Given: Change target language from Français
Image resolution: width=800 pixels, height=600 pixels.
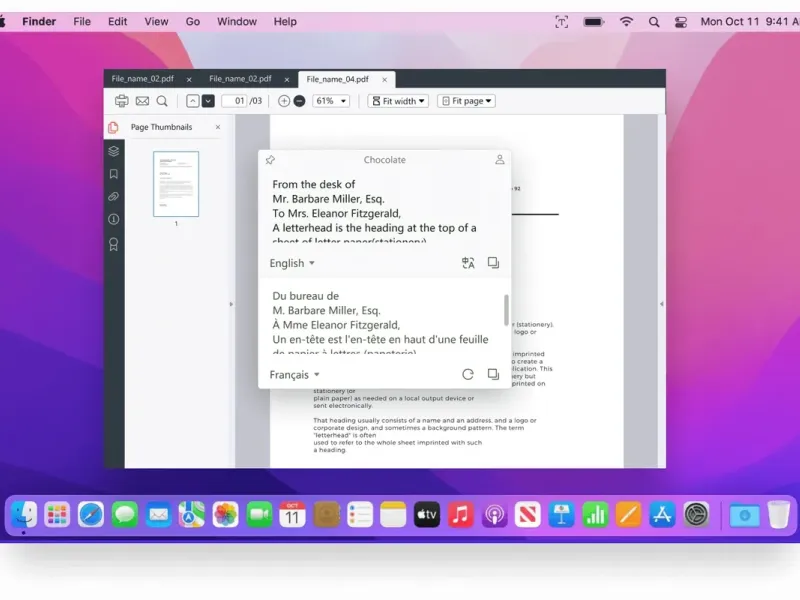Looking at the screenshot, I should tap(294, 375).
